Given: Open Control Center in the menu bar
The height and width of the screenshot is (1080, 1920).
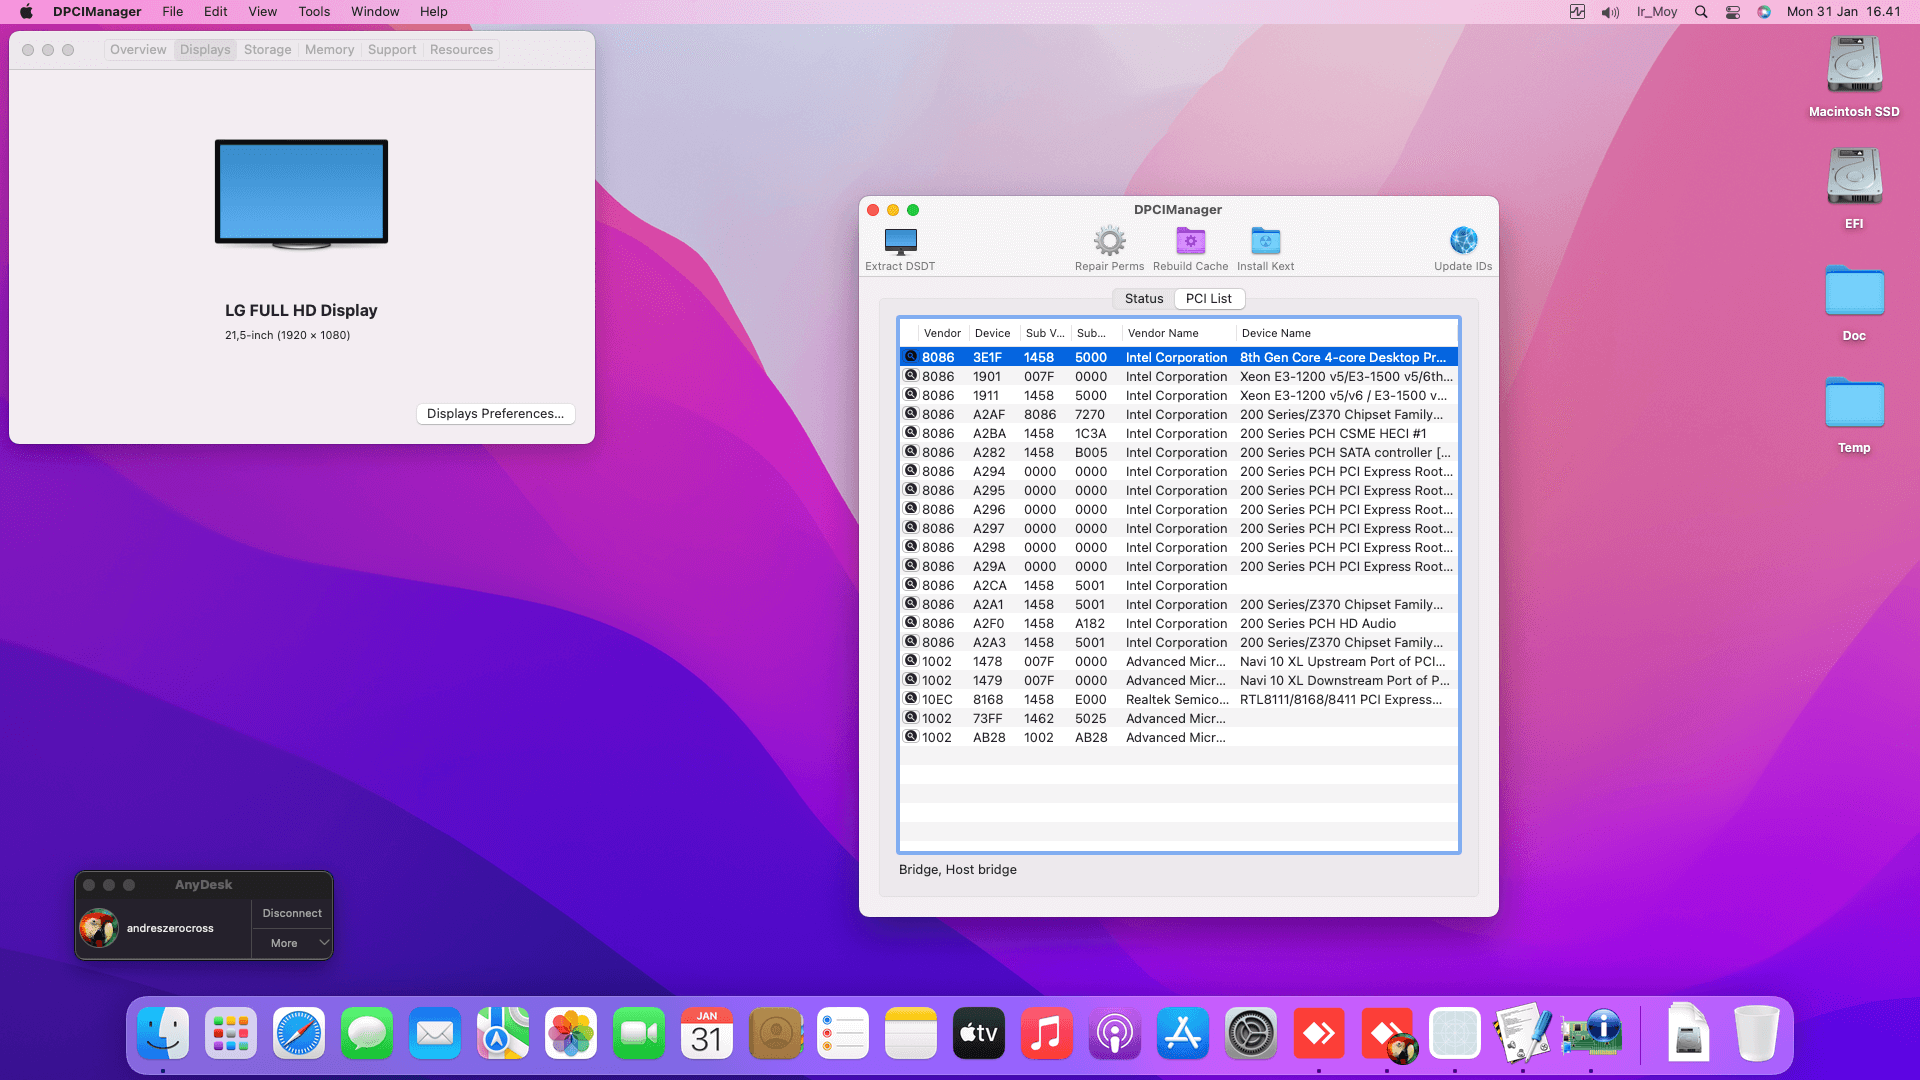Looking at the screenshot, I should [x=1733, y=12].
